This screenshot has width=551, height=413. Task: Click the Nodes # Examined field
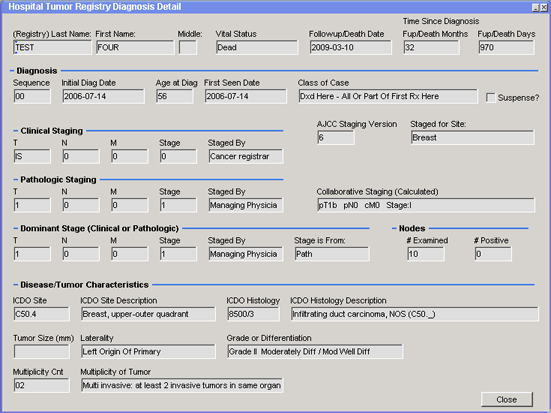coord(426,254)
